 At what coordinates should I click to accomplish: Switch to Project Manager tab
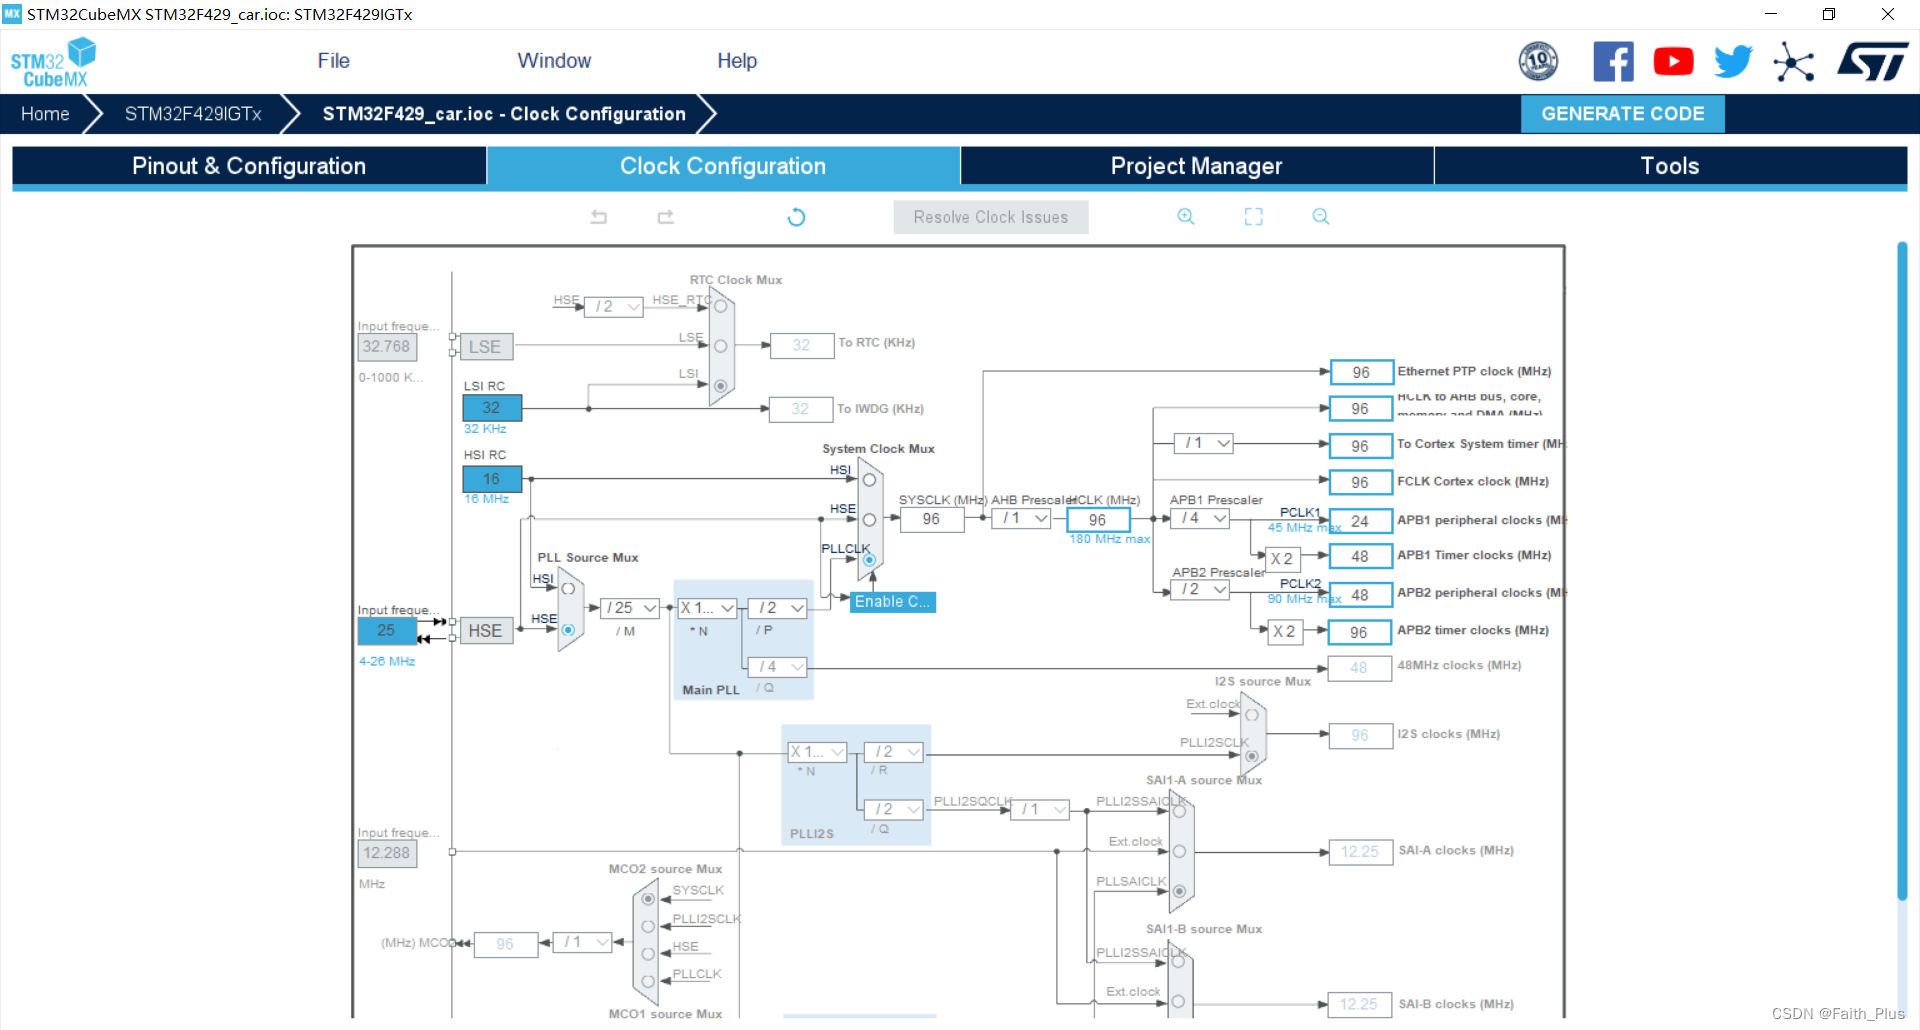[x=1196, y=166]
